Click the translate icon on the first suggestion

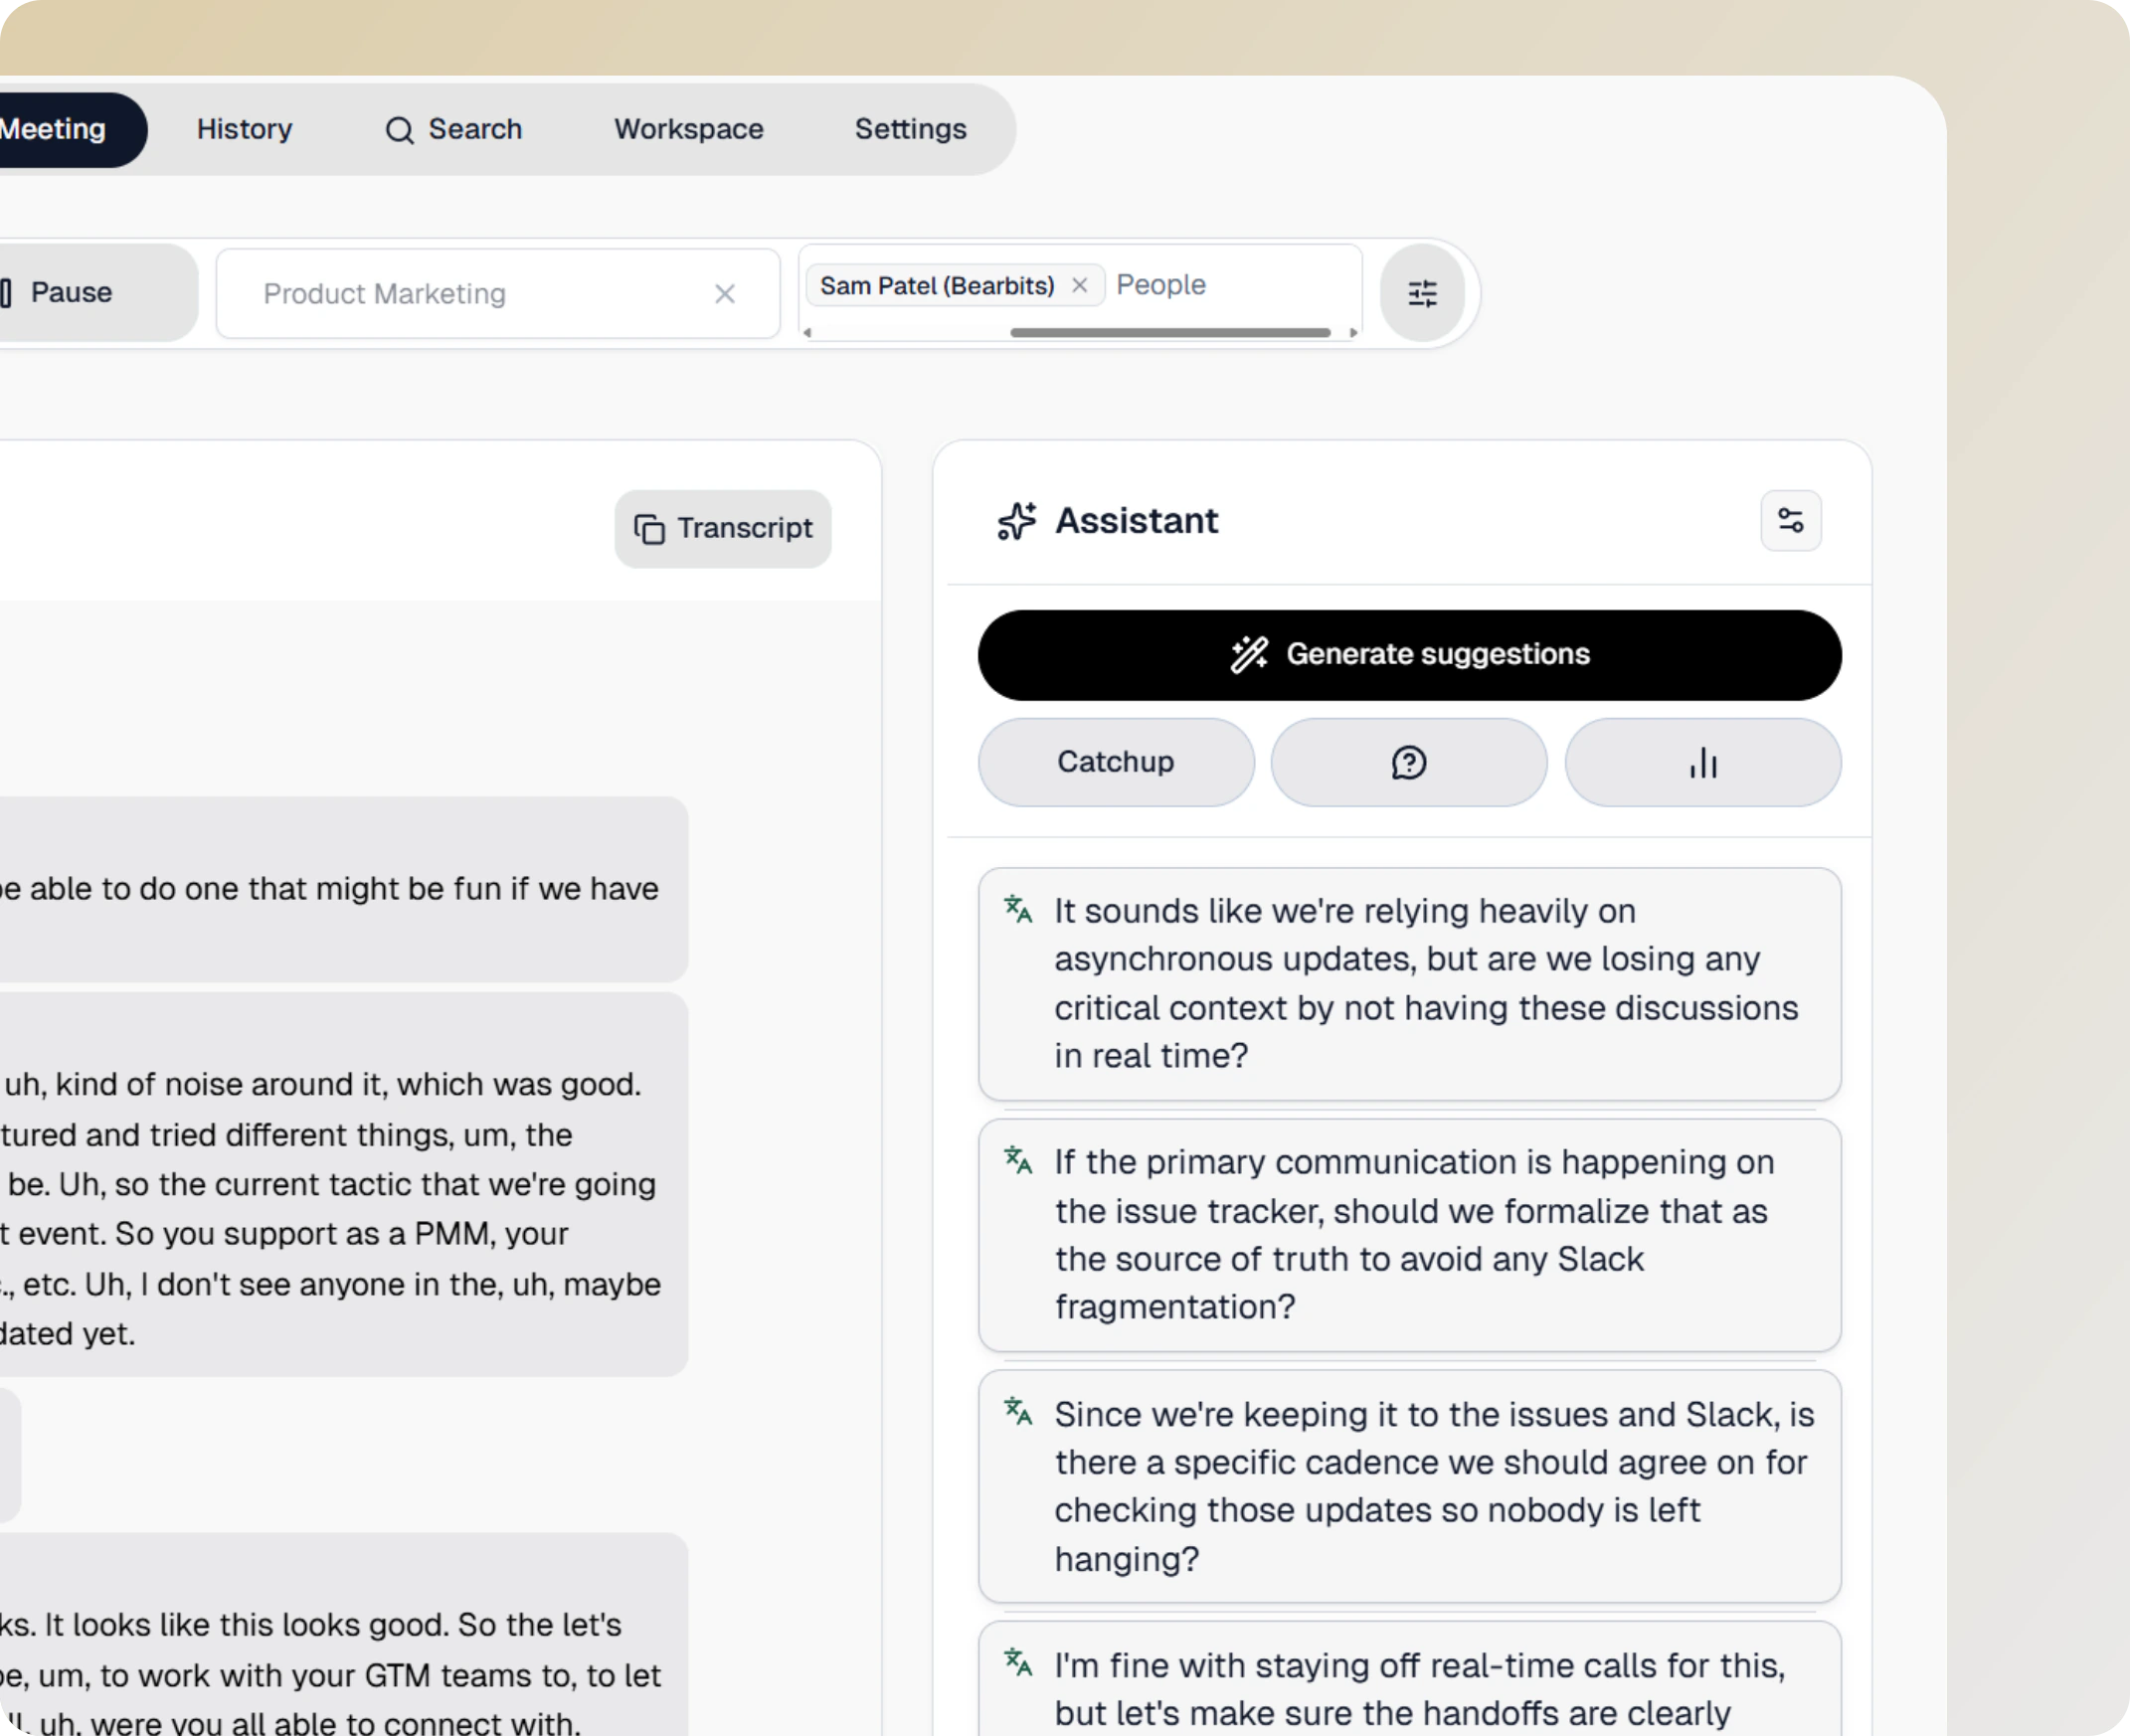(x=1019, y=911)
